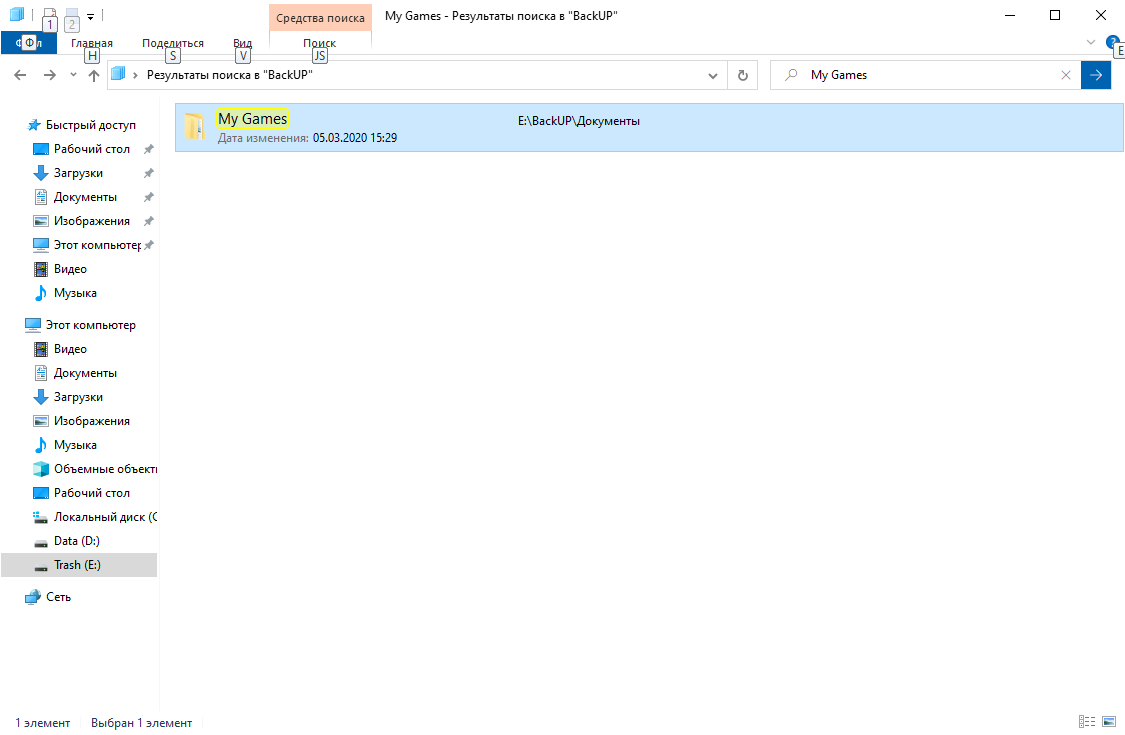Expand the ribbon with the chevron
This screenshot has width=1125, height=735.
[1091, 42]
